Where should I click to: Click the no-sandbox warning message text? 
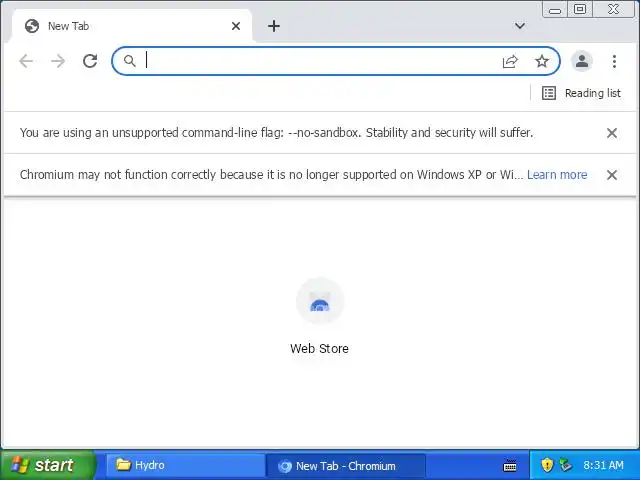pyautogui.click(x=276, y=133)
